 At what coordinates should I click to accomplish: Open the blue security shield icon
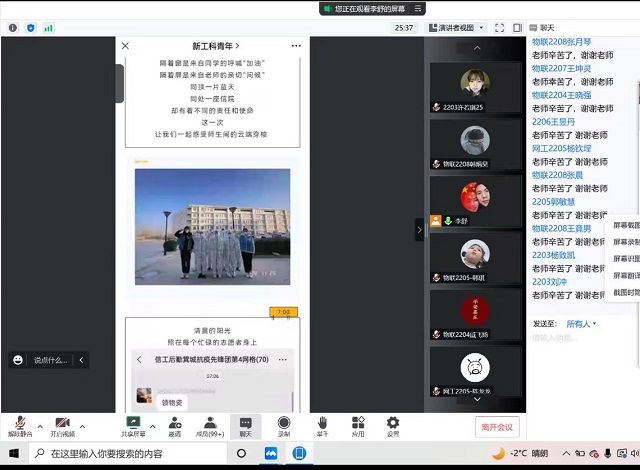click(x=31, y=28)
